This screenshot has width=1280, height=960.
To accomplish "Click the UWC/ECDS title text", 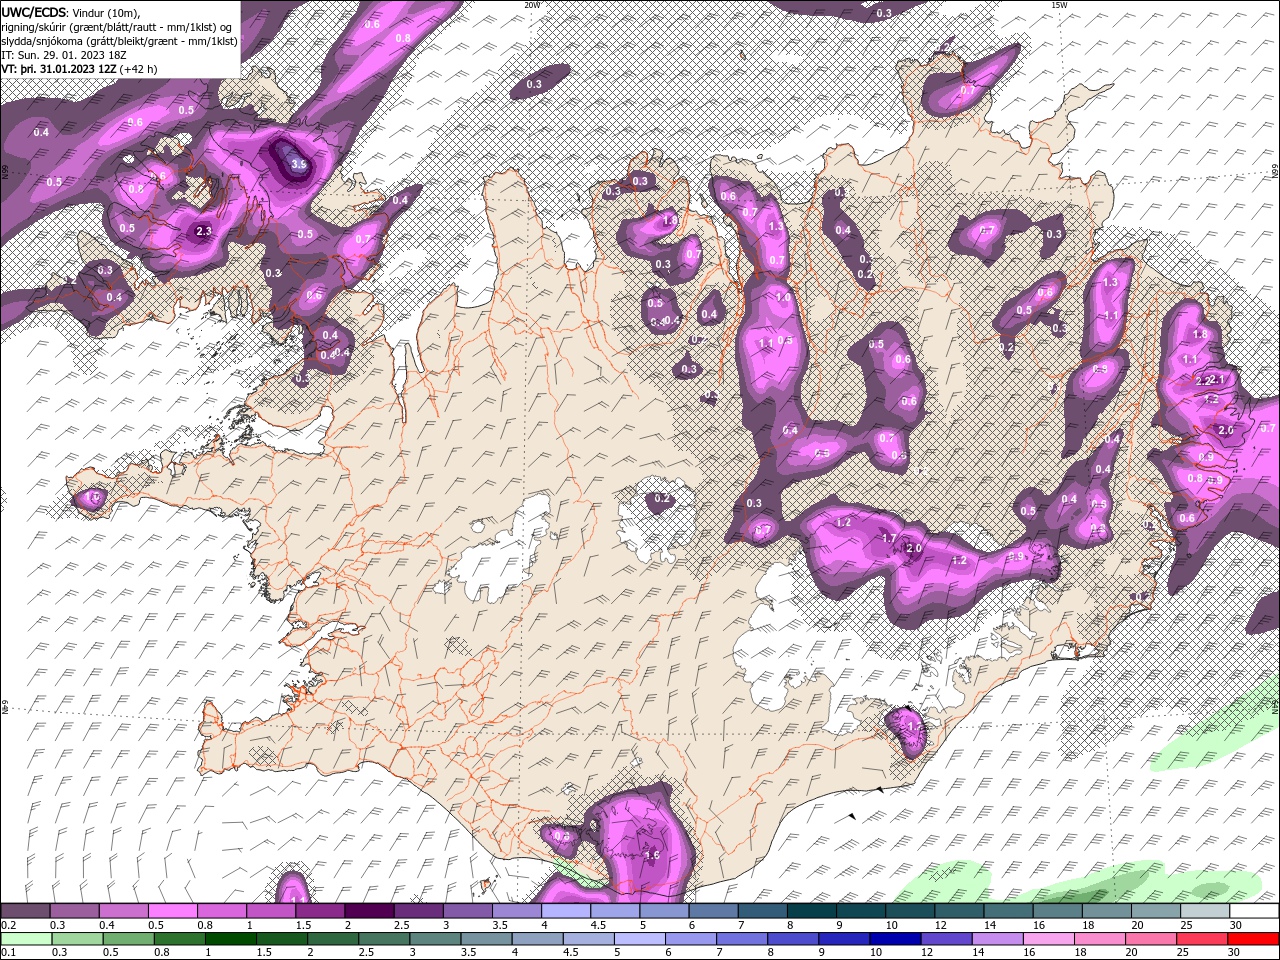I will [x=35, y=11].
